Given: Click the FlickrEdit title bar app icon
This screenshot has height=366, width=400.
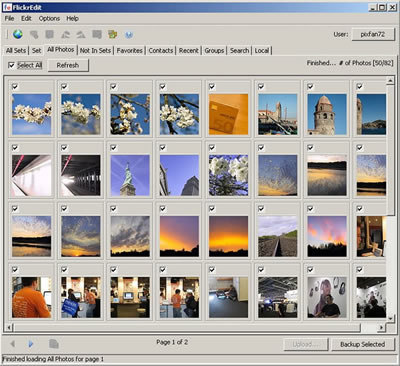Looking at the screenshot, I should click(x=8, y=7).
